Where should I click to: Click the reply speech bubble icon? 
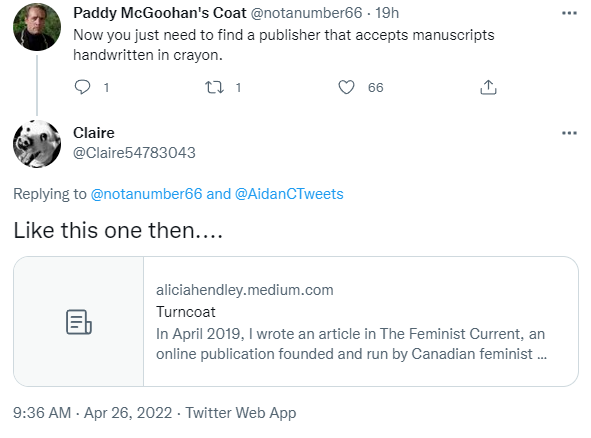click(x=82, y=87)
